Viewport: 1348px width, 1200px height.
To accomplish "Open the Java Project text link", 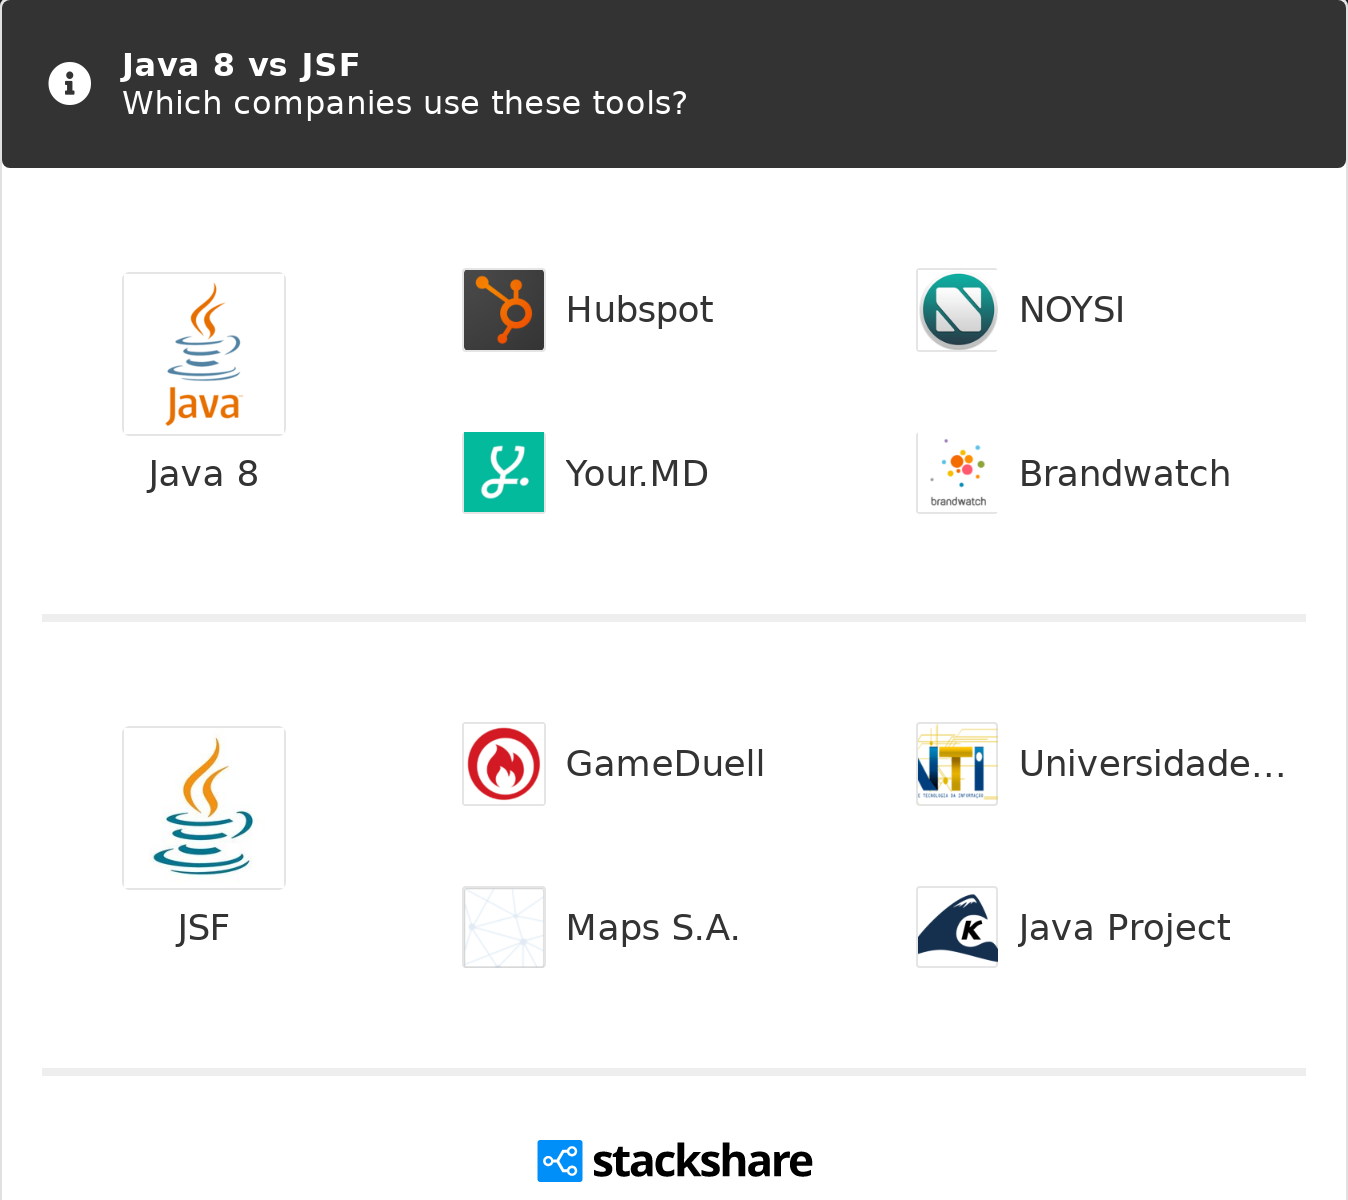I will 1124,928.
